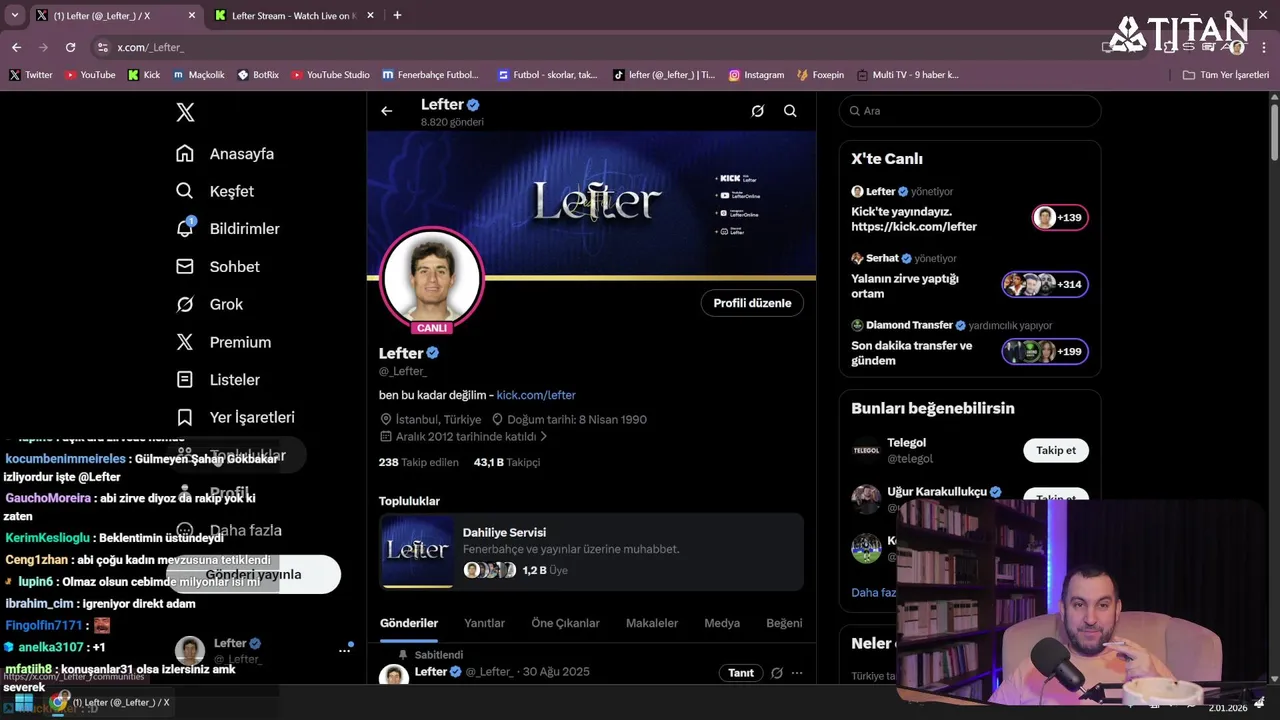The width and height of the screenshot is (1280, 720).
Task: Join Diamond Transfer live with +199
Action: coord(1045,352)
